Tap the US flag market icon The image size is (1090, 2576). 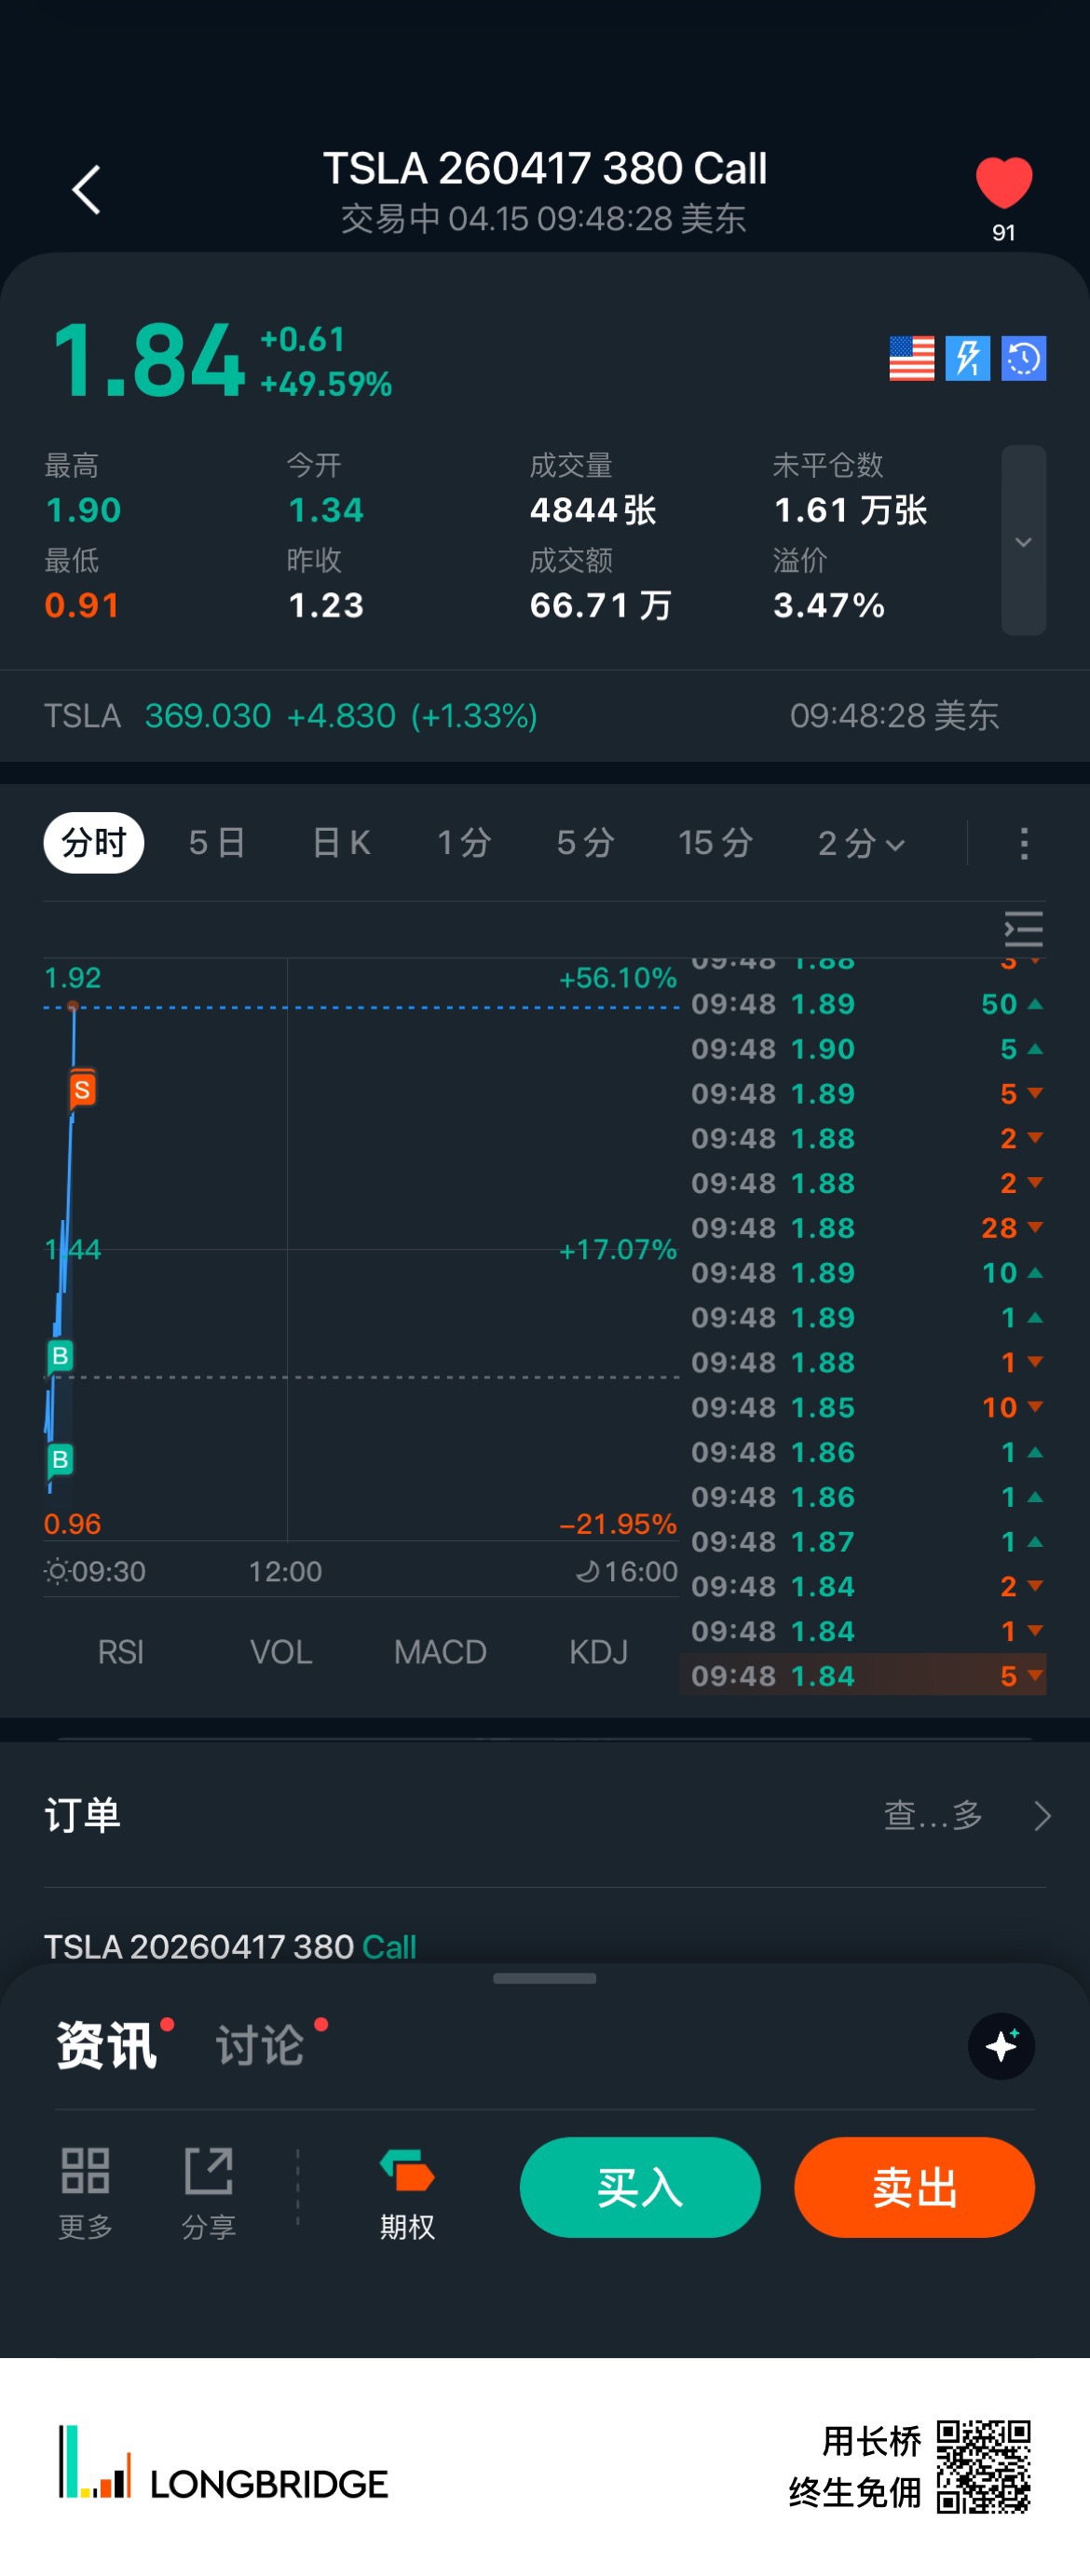point(911,358)
